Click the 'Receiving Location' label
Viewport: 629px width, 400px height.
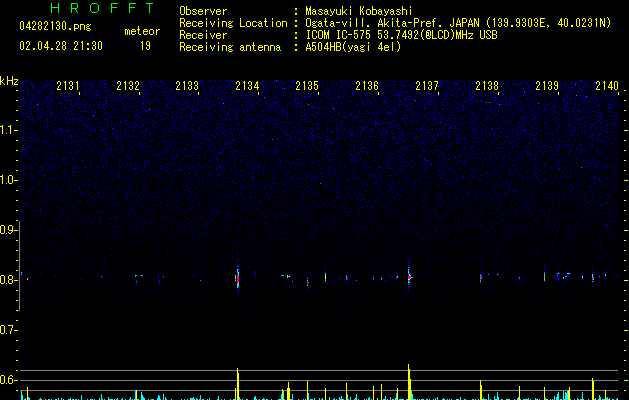click(x=233, y=23)
